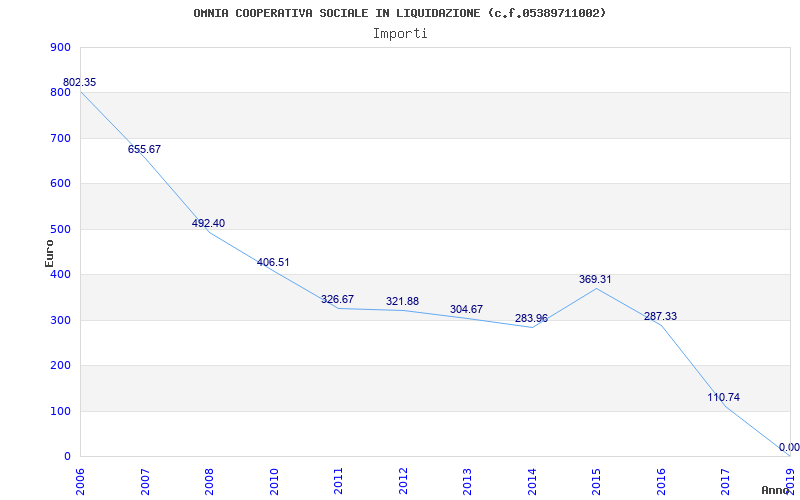The width and height of the screenshot is (800, 500).
Task: Select the 2019 axis year
Action: (790, 480)
